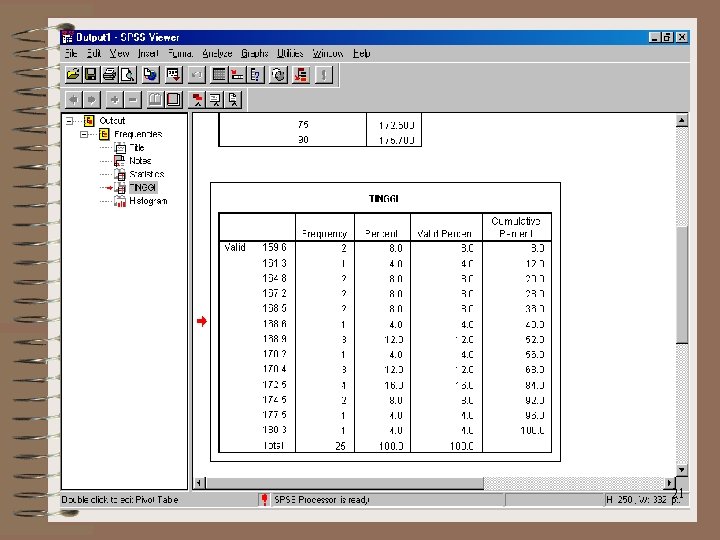The width and height of the screenshot is (720, 540).
Task: Click the Insert Heading toolbar icon
Action: coord(197,99)
